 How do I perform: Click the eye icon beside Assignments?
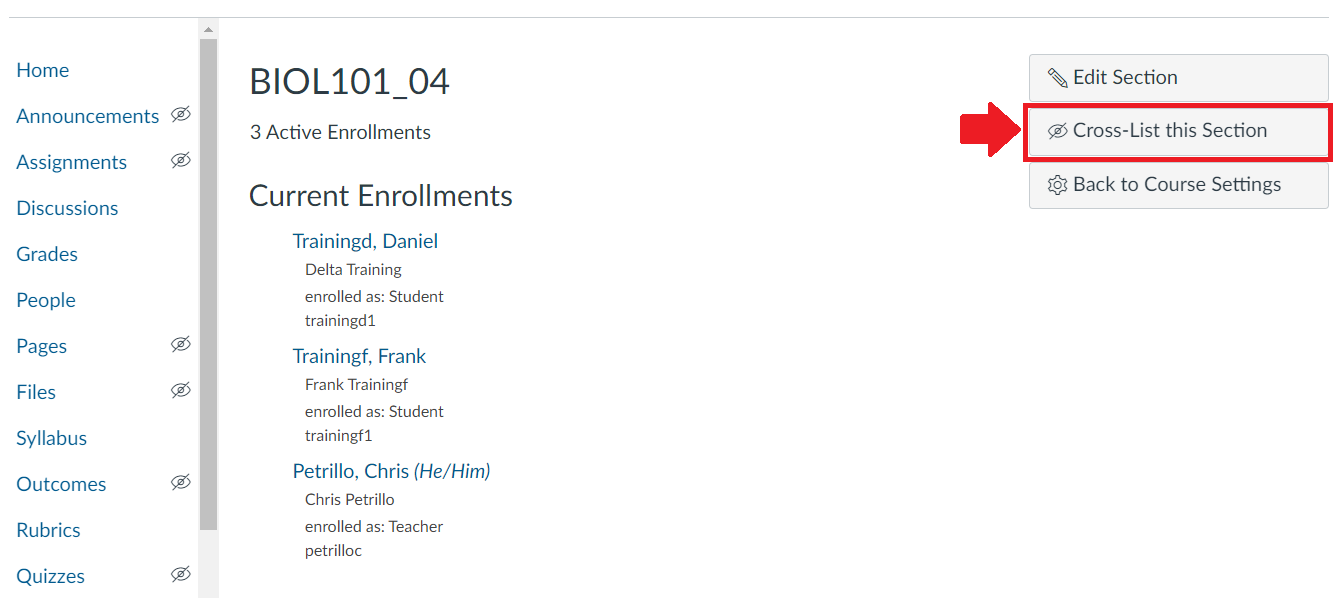click(181, 161)
